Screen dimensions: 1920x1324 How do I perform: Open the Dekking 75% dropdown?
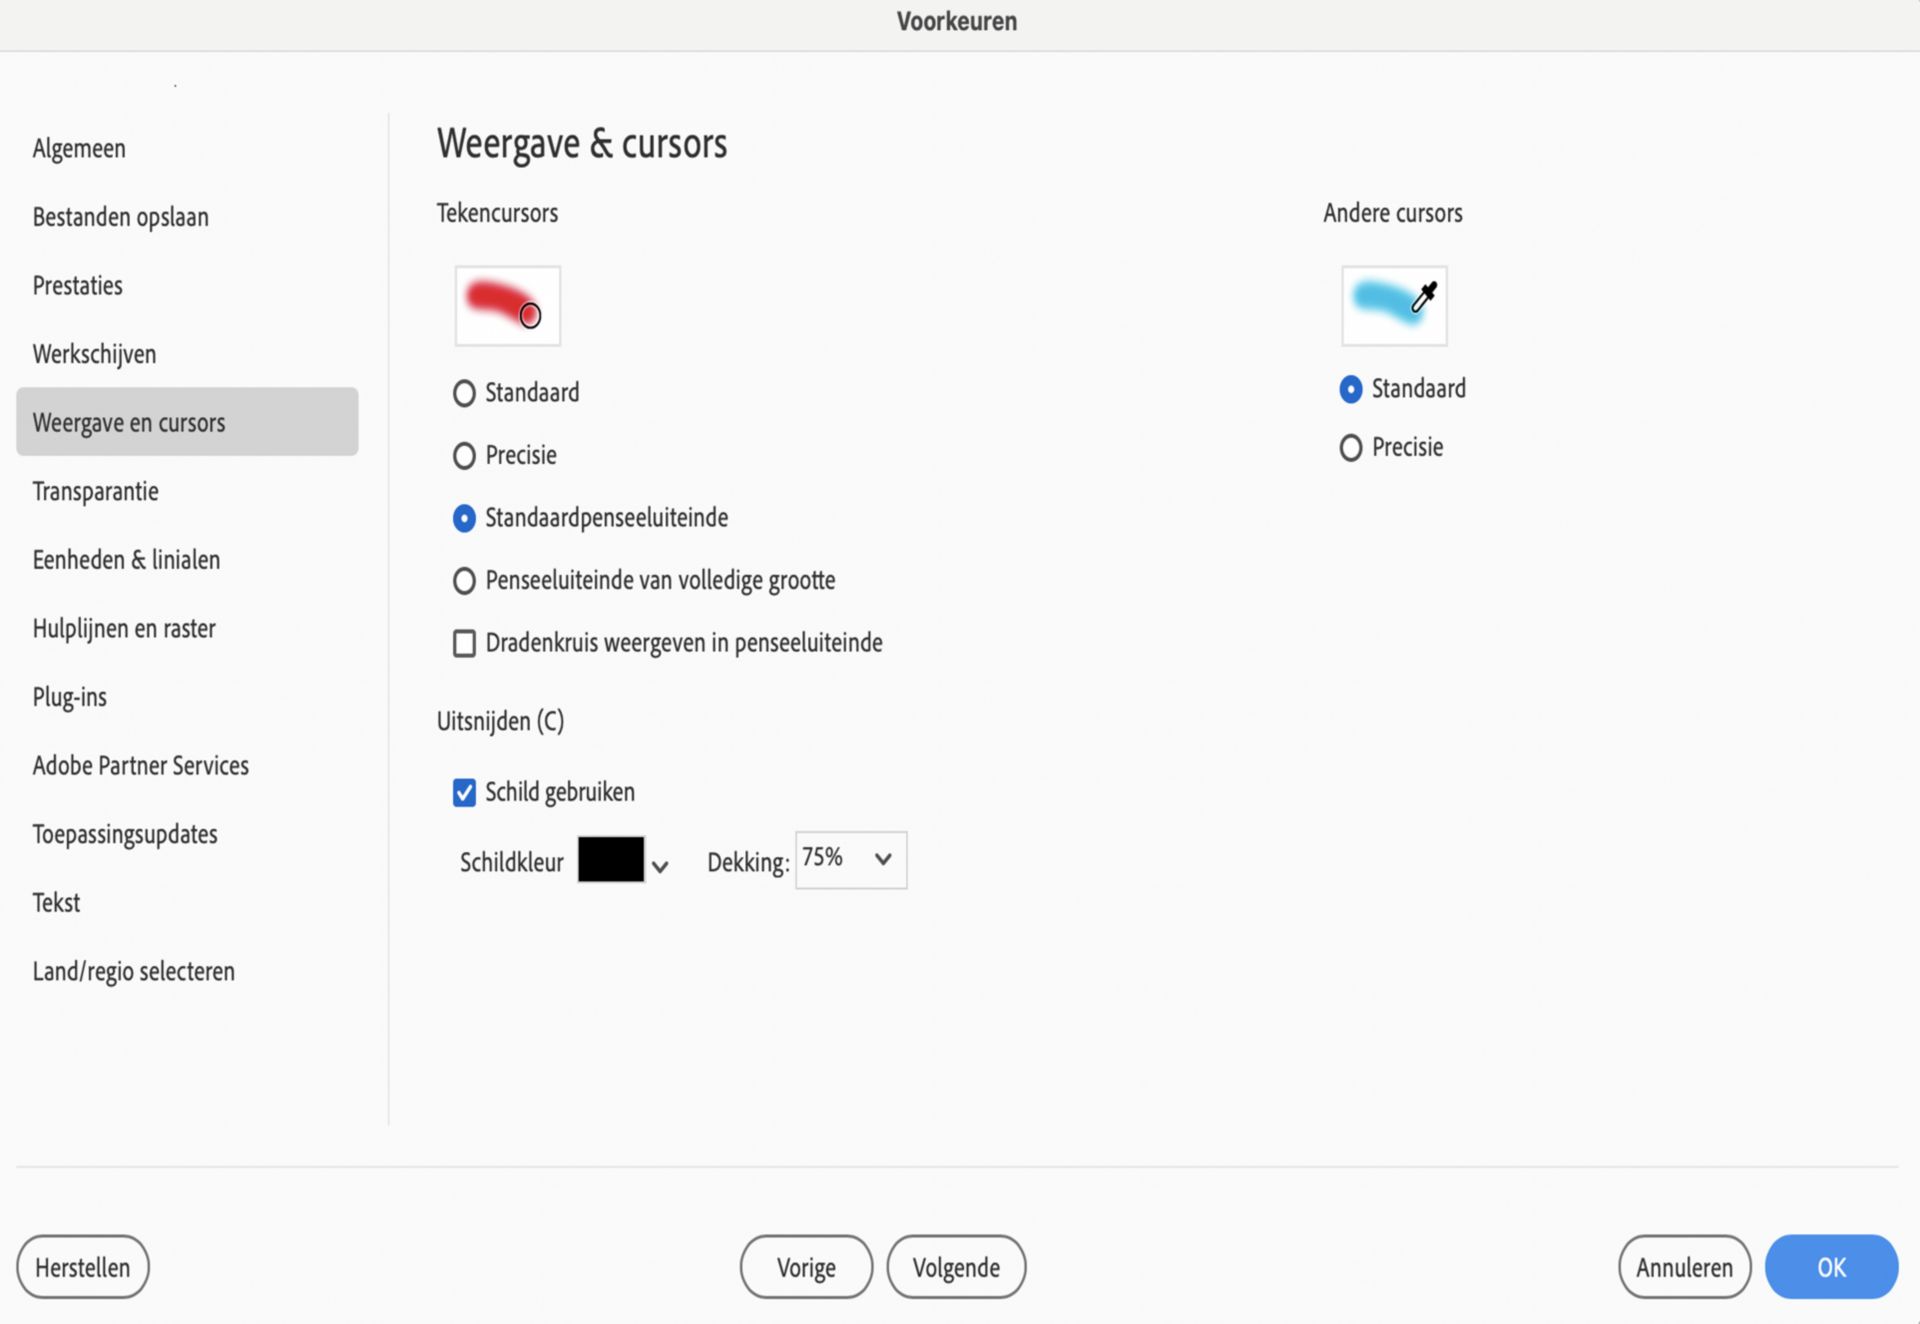[x=851, y=859]
